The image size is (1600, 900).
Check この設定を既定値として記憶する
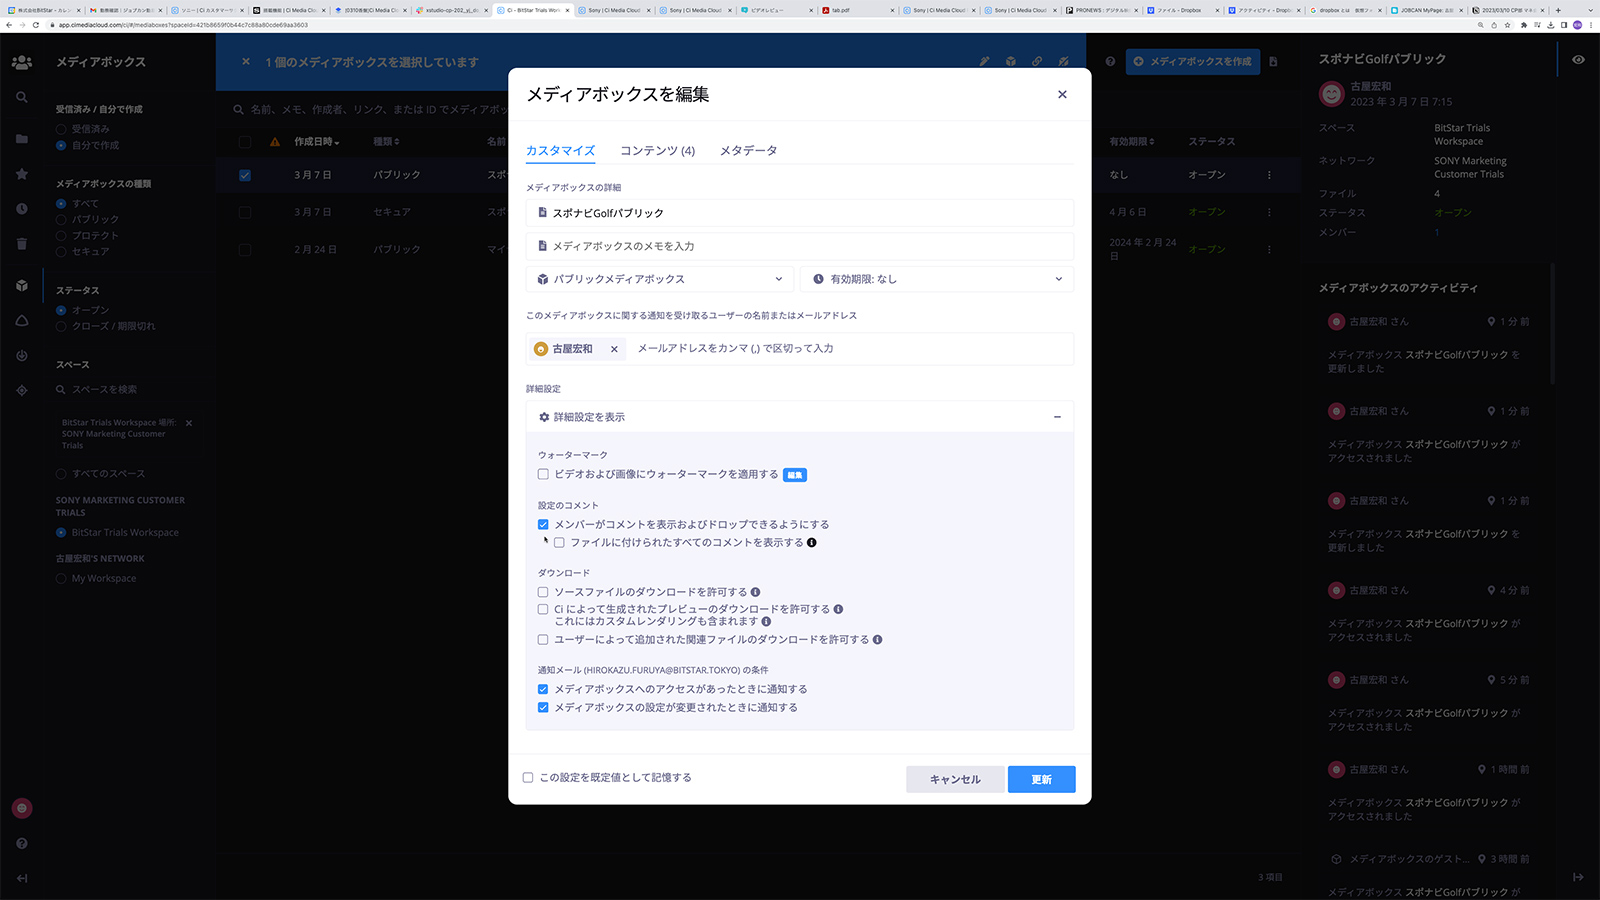click(528, 777)
